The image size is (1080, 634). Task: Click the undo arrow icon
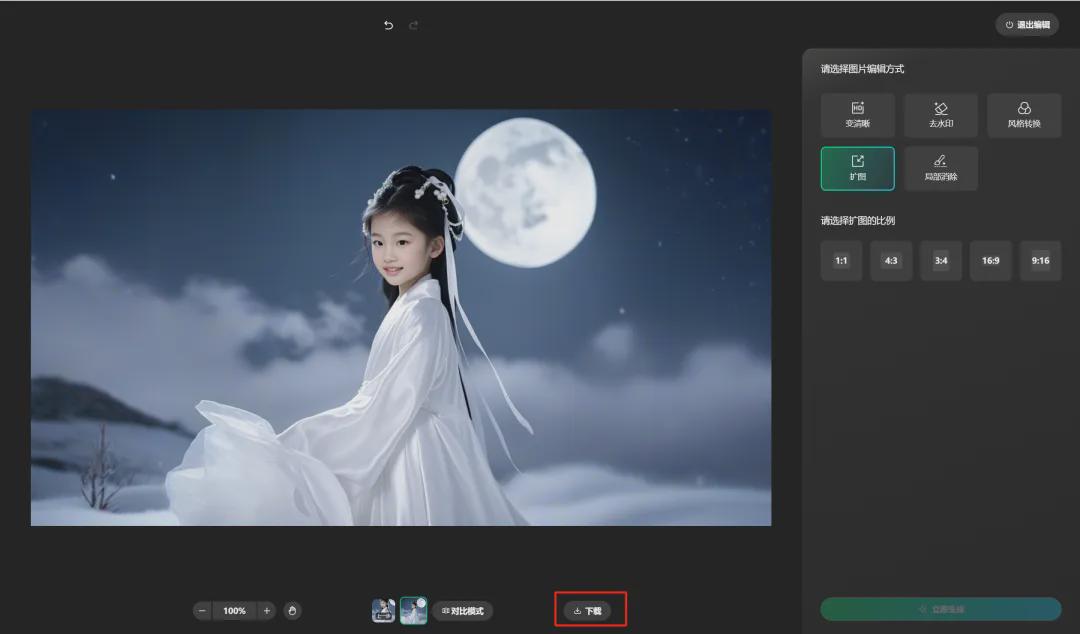[x=389, y=25]
